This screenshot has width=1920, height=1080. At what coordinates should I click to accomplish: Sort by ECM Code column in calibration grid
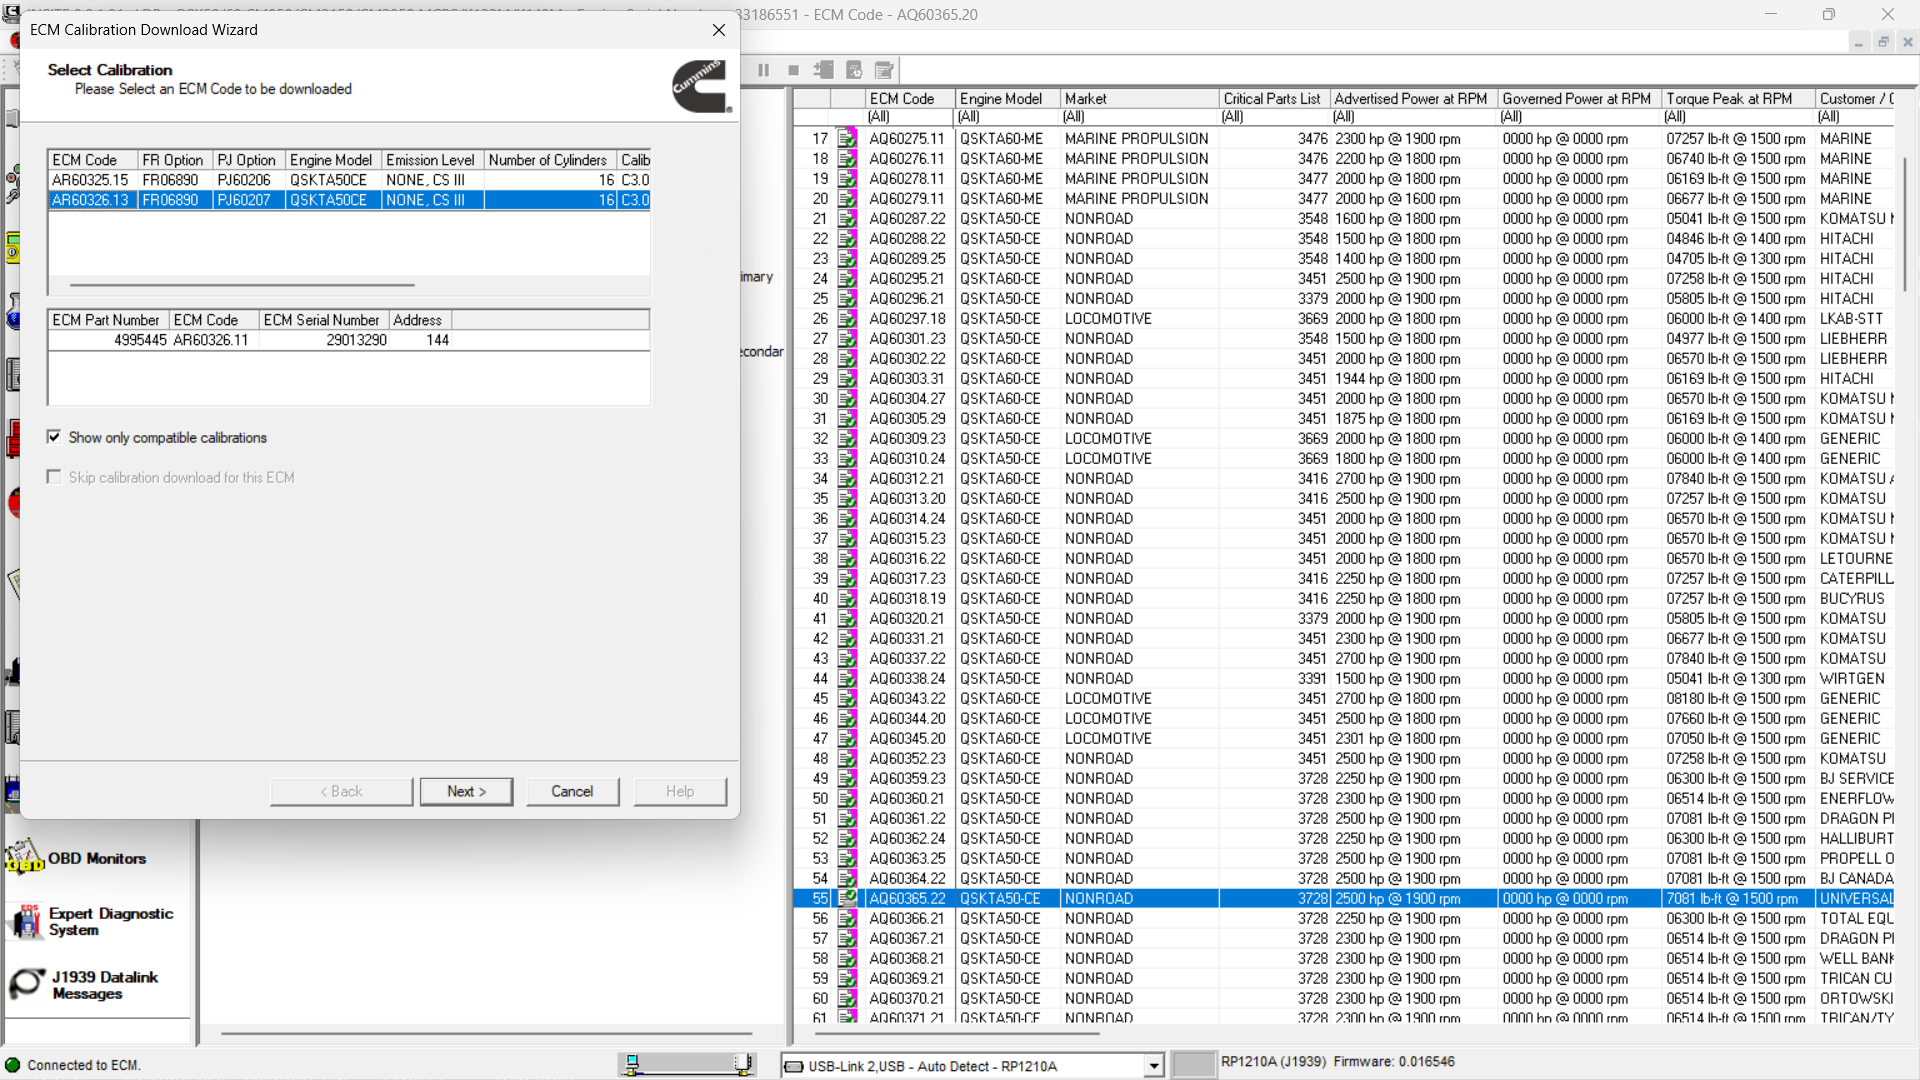click(x=910, y=99)
